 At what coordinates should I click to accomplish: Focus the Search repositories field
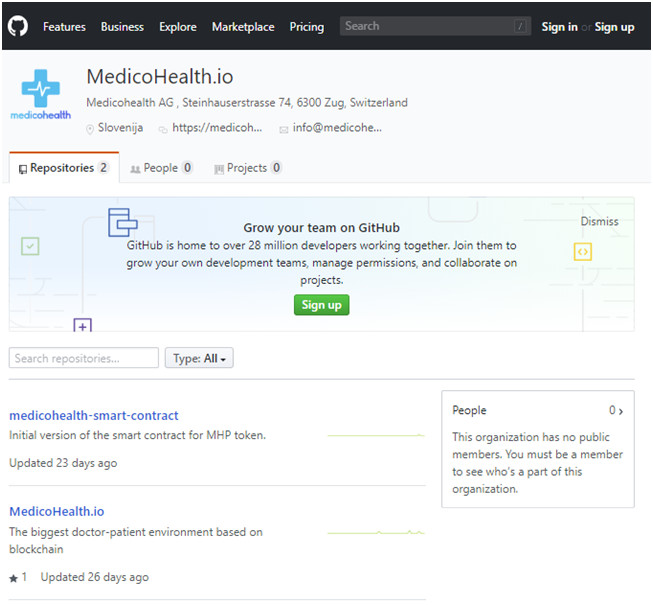[x=84, y=358]
